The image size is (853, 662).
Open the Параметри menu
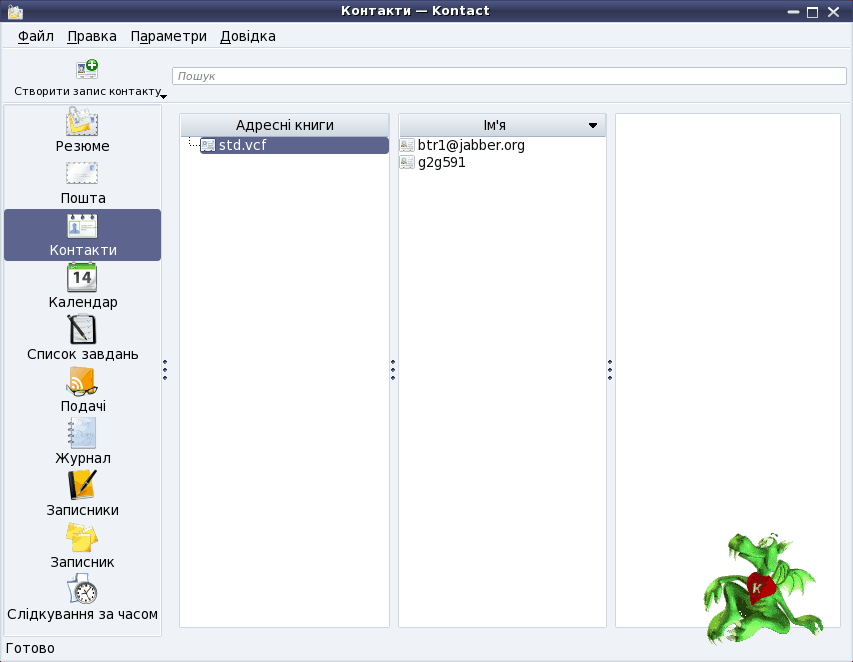coord(168,36)
